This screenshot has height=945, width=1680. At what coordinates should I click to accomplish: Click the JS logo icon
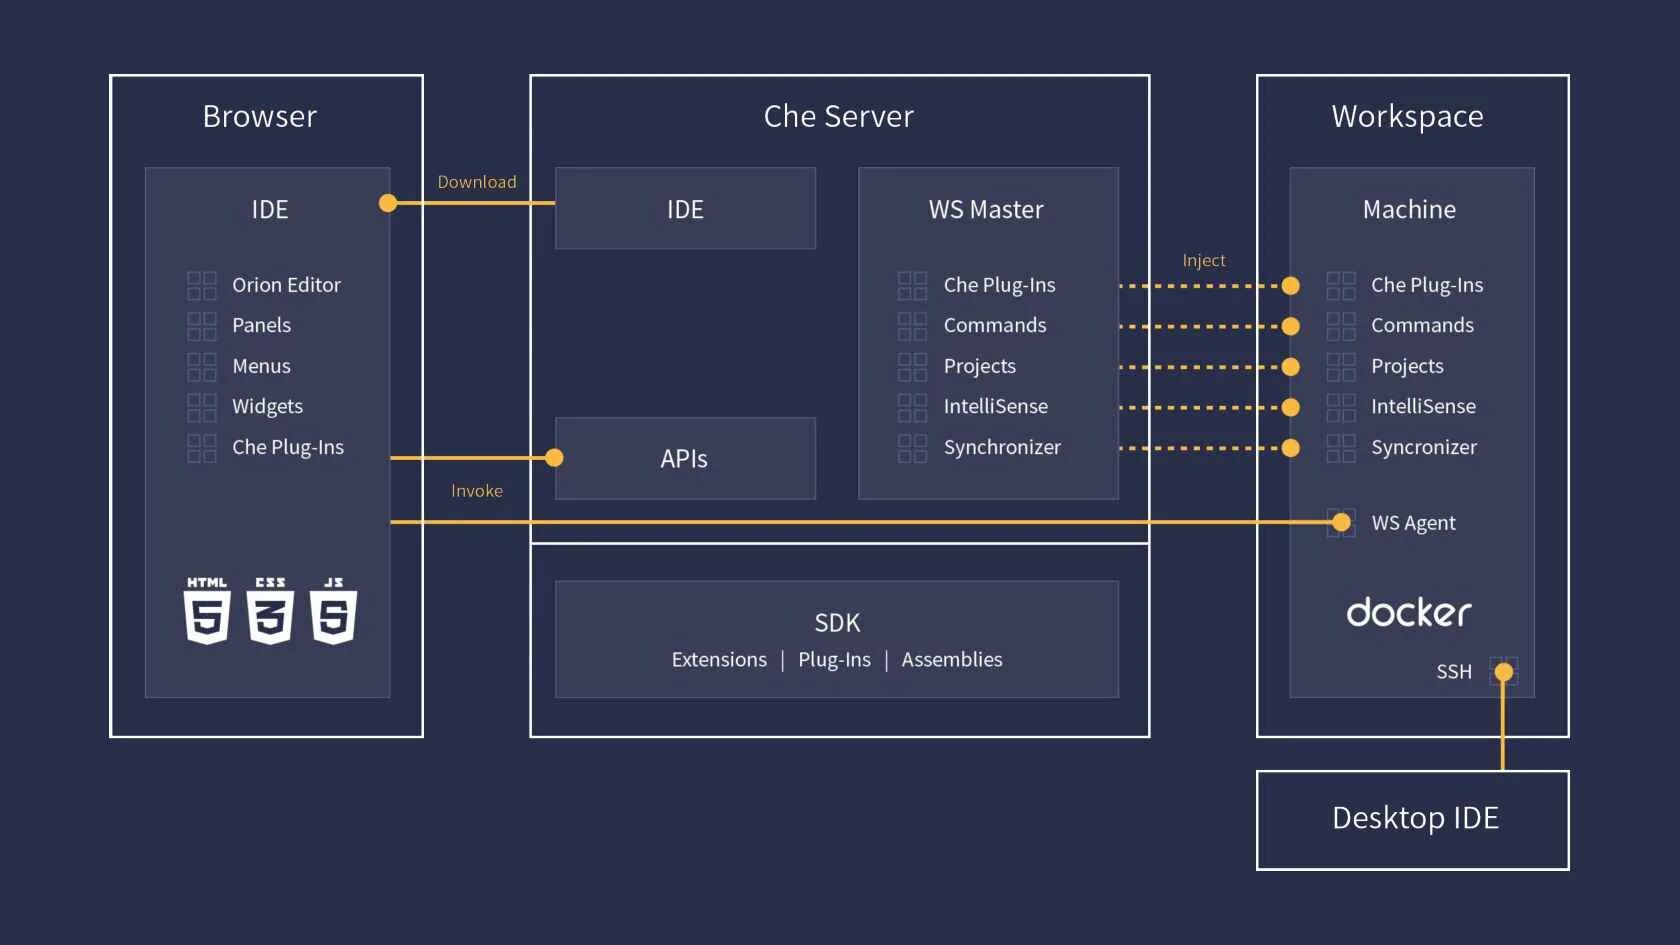(x=333, y=610)
